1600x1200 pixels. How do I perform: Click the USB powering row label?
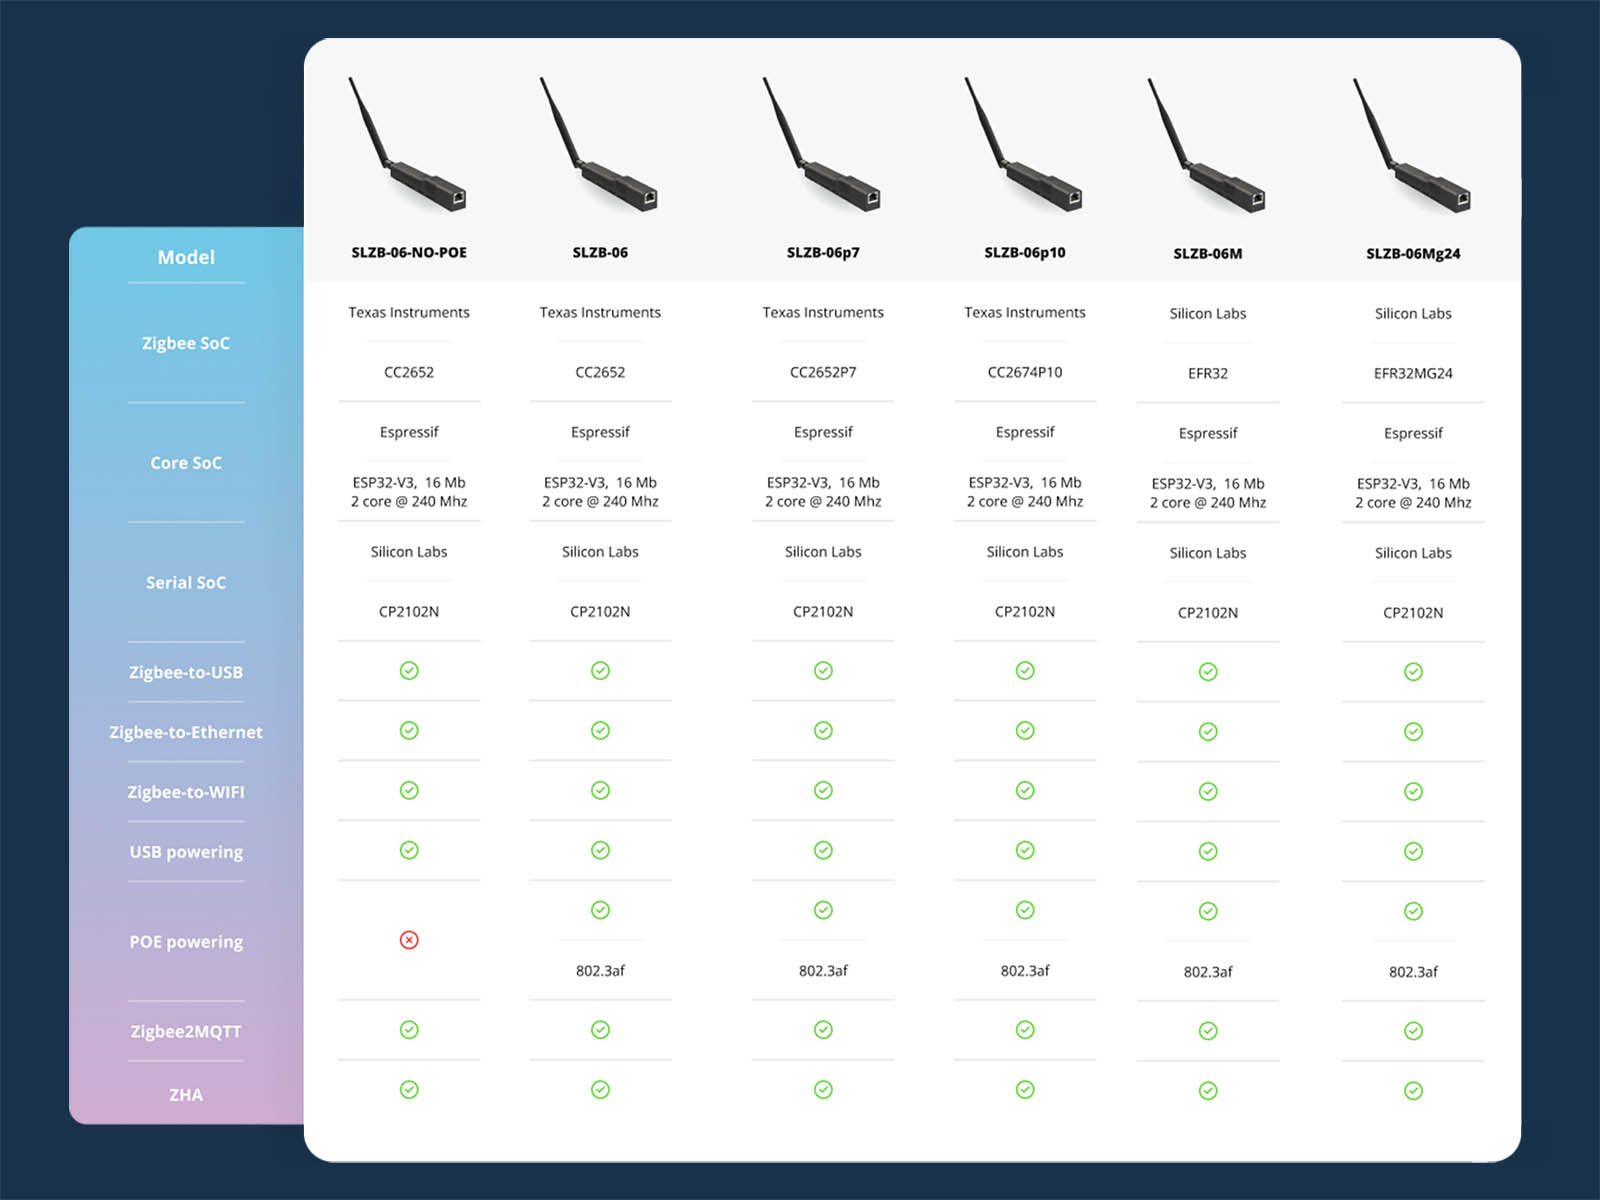[186, 852]
